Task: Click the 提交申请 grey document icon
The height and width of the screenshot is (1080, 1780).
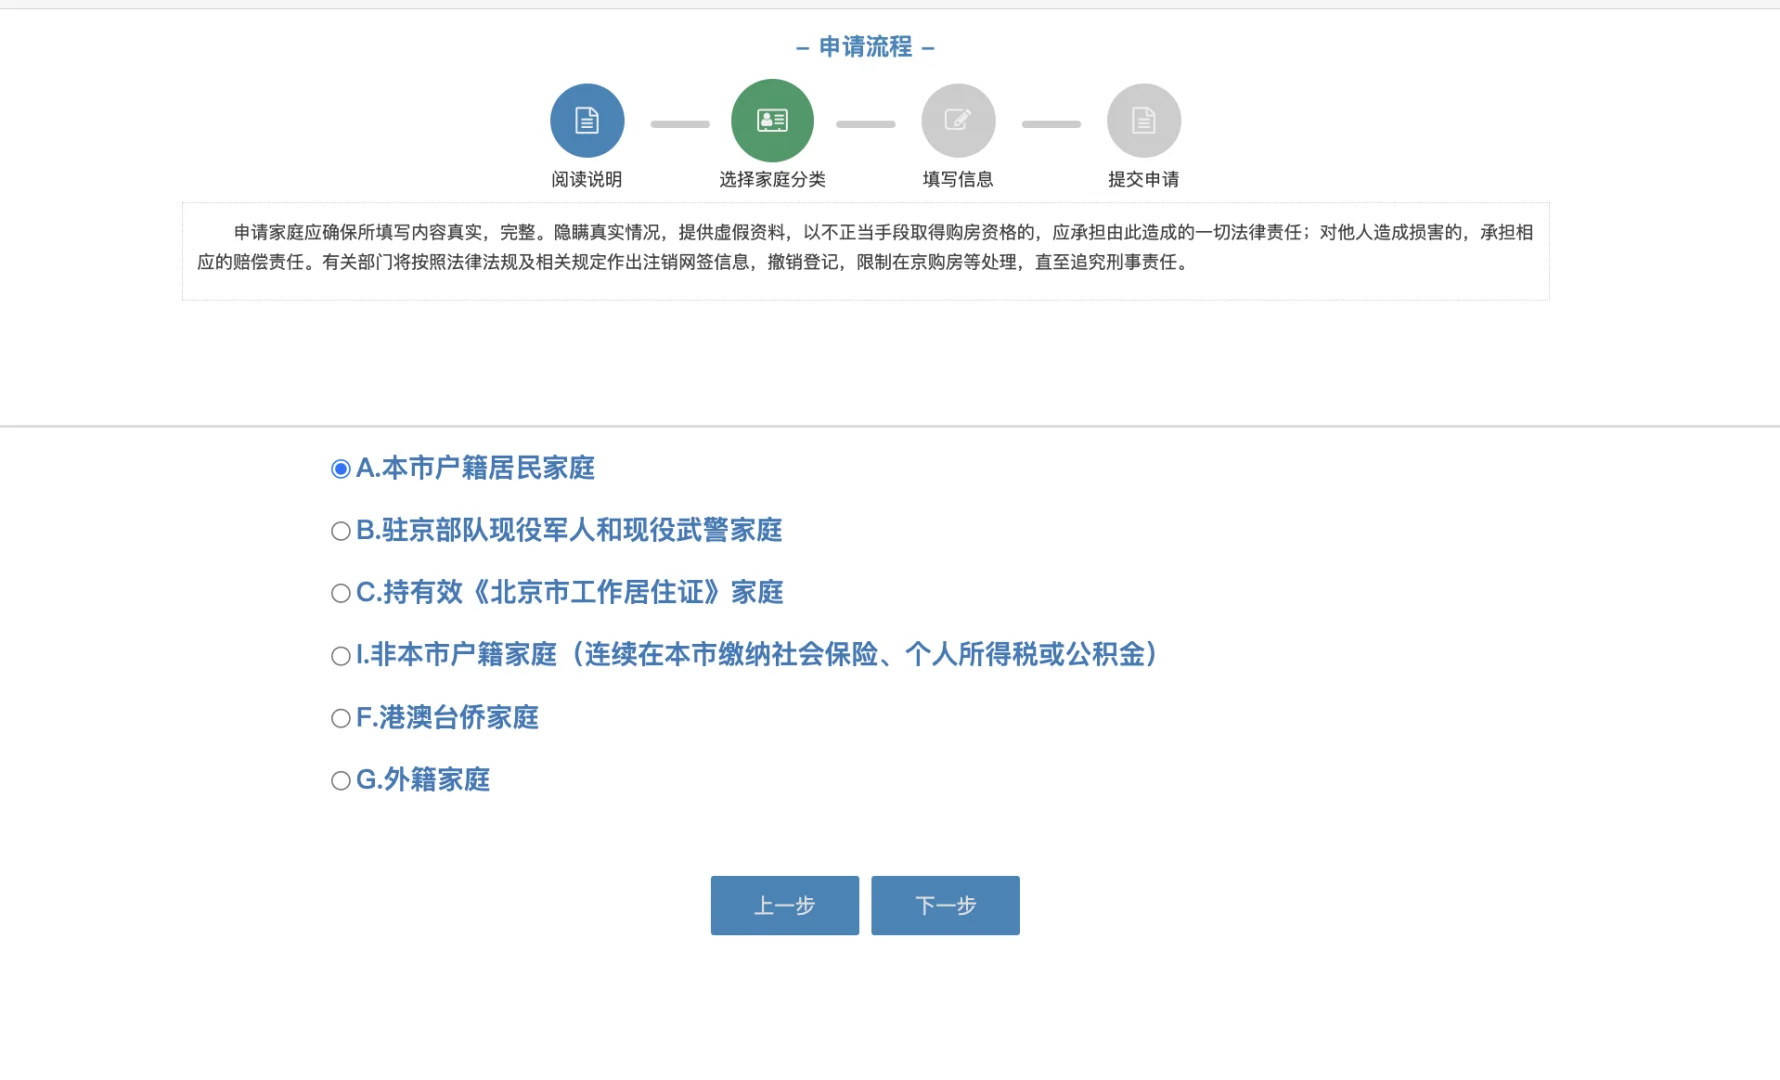Action: (x=1144, y=120)
